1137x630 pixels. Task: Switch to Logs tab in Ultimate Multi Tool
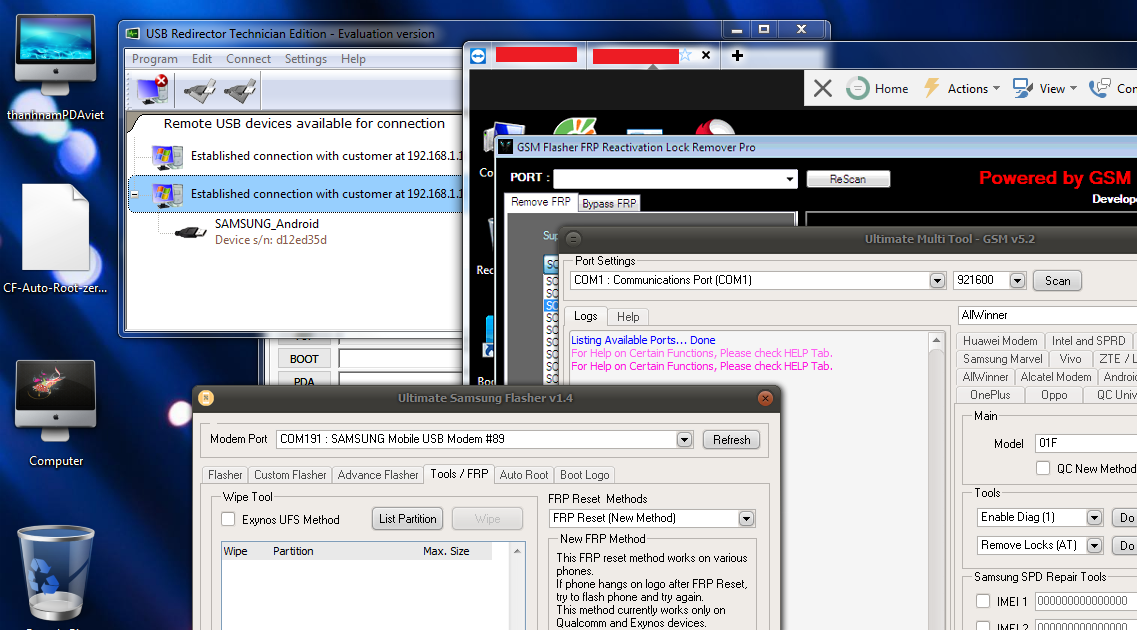(585, 316)
